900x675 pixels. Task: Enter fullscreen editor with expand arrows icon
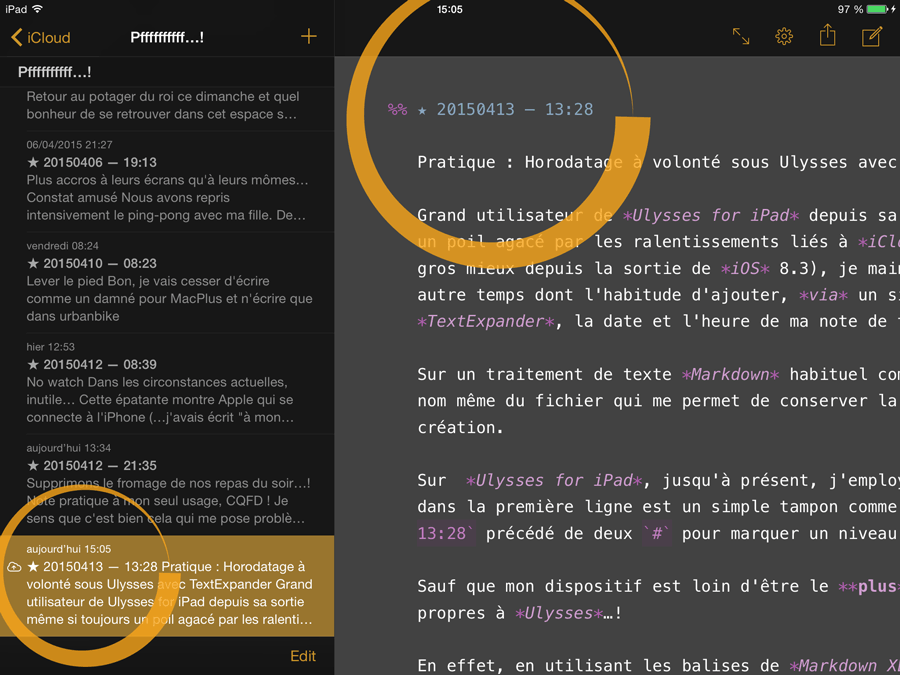[741, 37]
